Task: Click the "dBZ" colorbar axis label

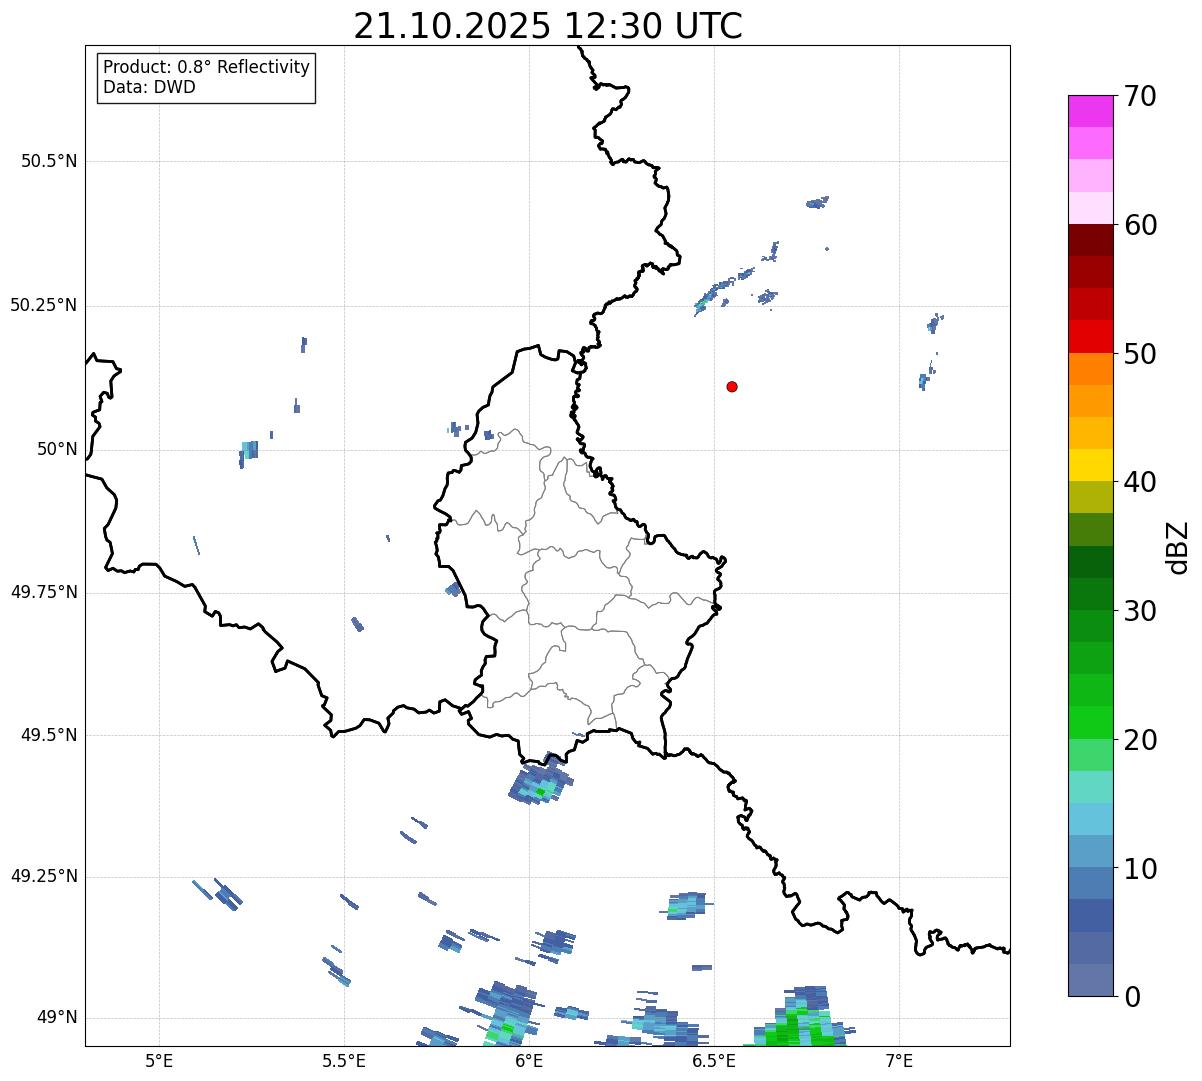Action: tap(1178, 547)
